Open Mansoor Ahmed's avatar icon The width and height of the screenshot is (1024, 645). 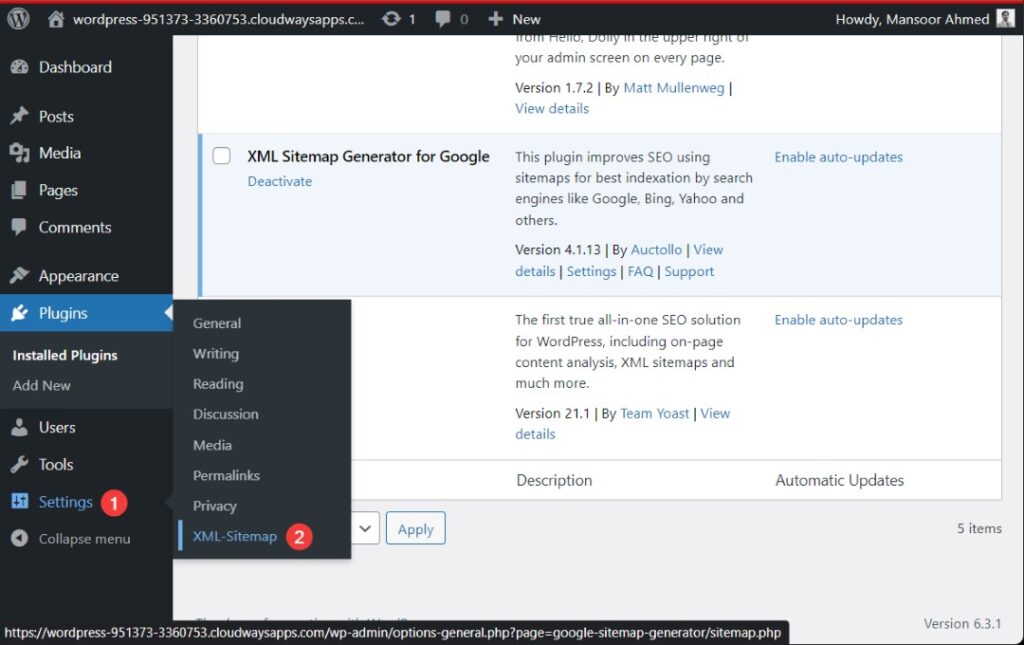point(1005,18)
